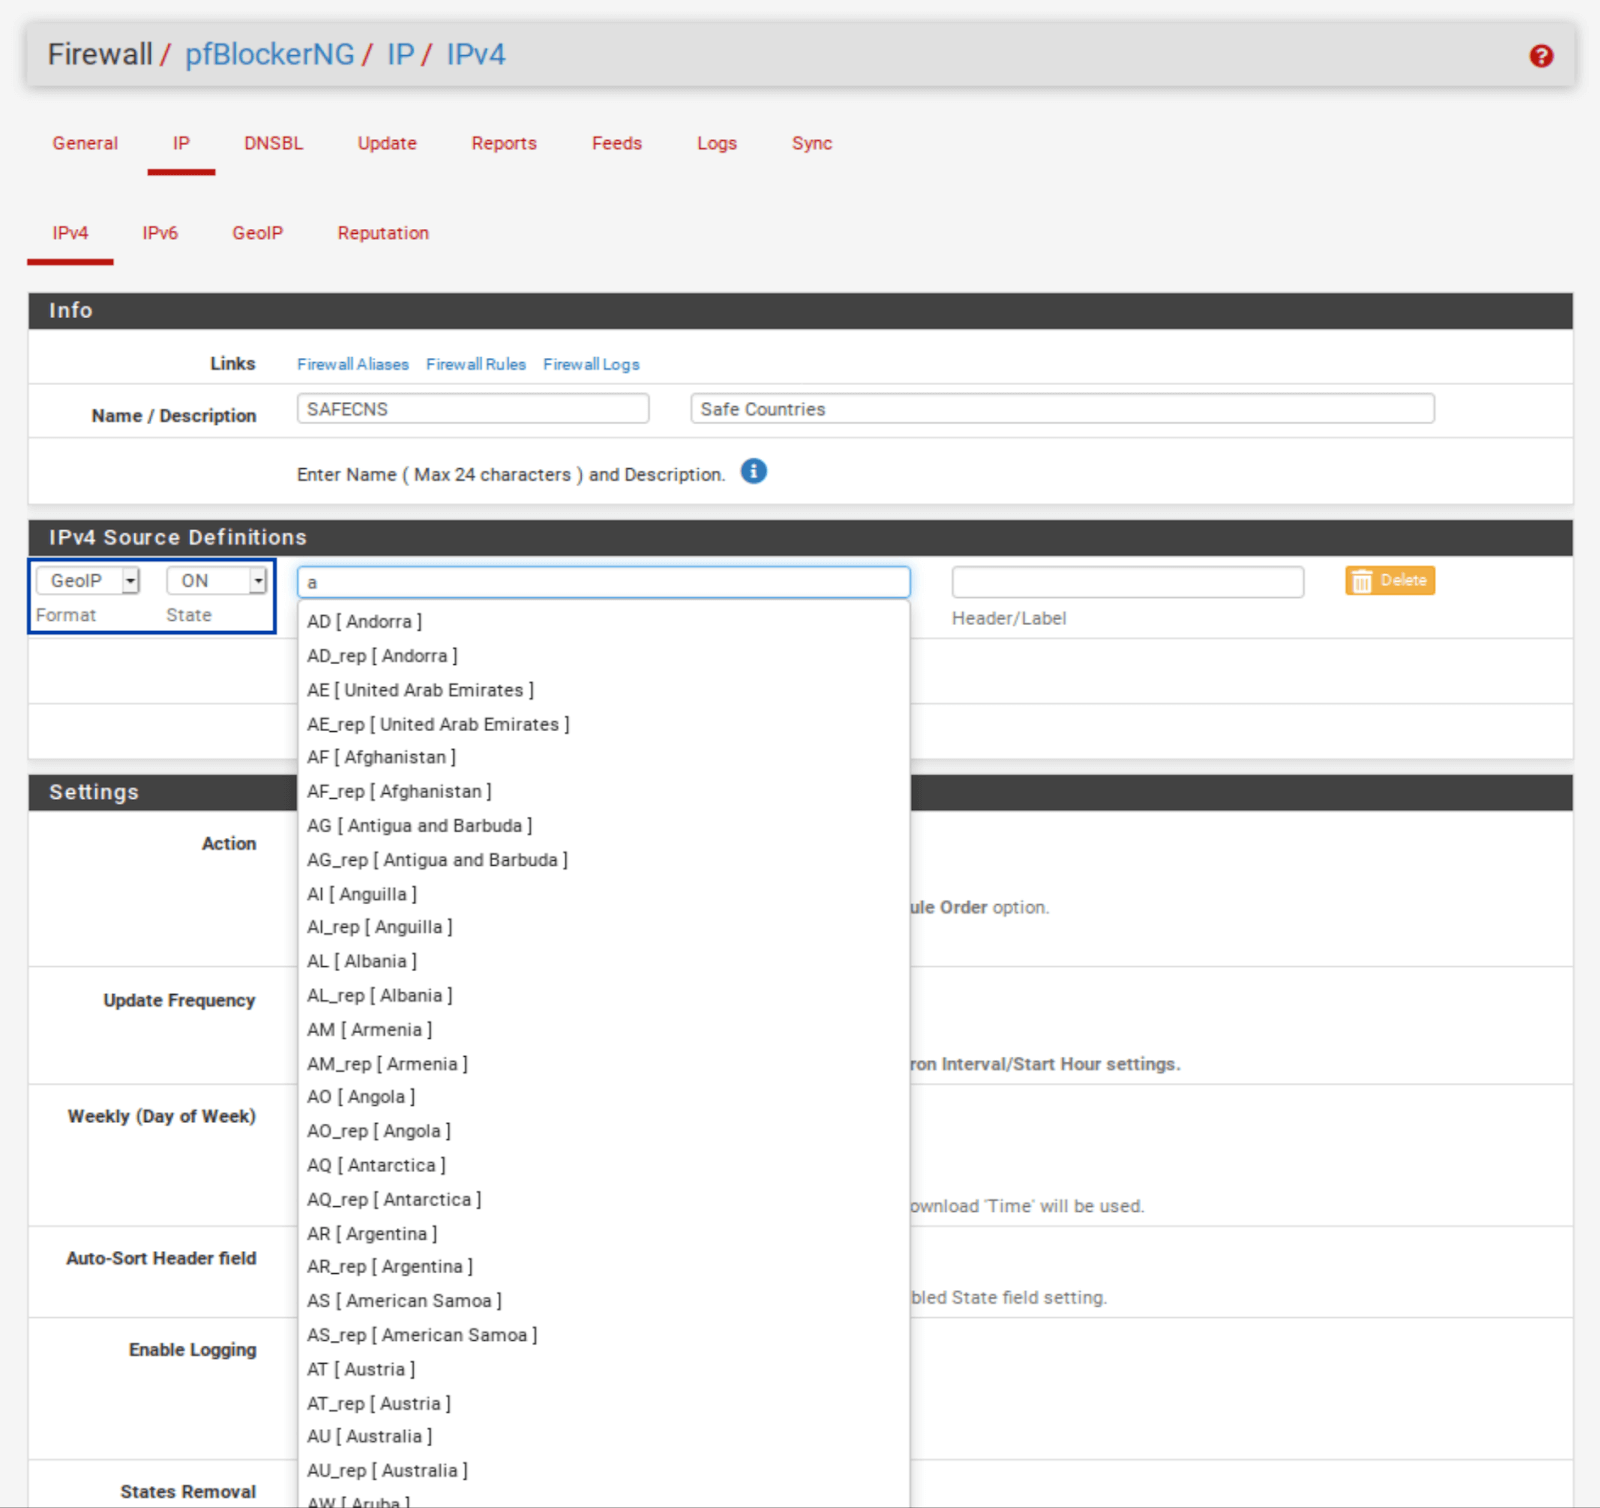
Task: Pick AR_rep [ Argentina ] entry
Action: pyautogui.click(x=604, y=1267)
